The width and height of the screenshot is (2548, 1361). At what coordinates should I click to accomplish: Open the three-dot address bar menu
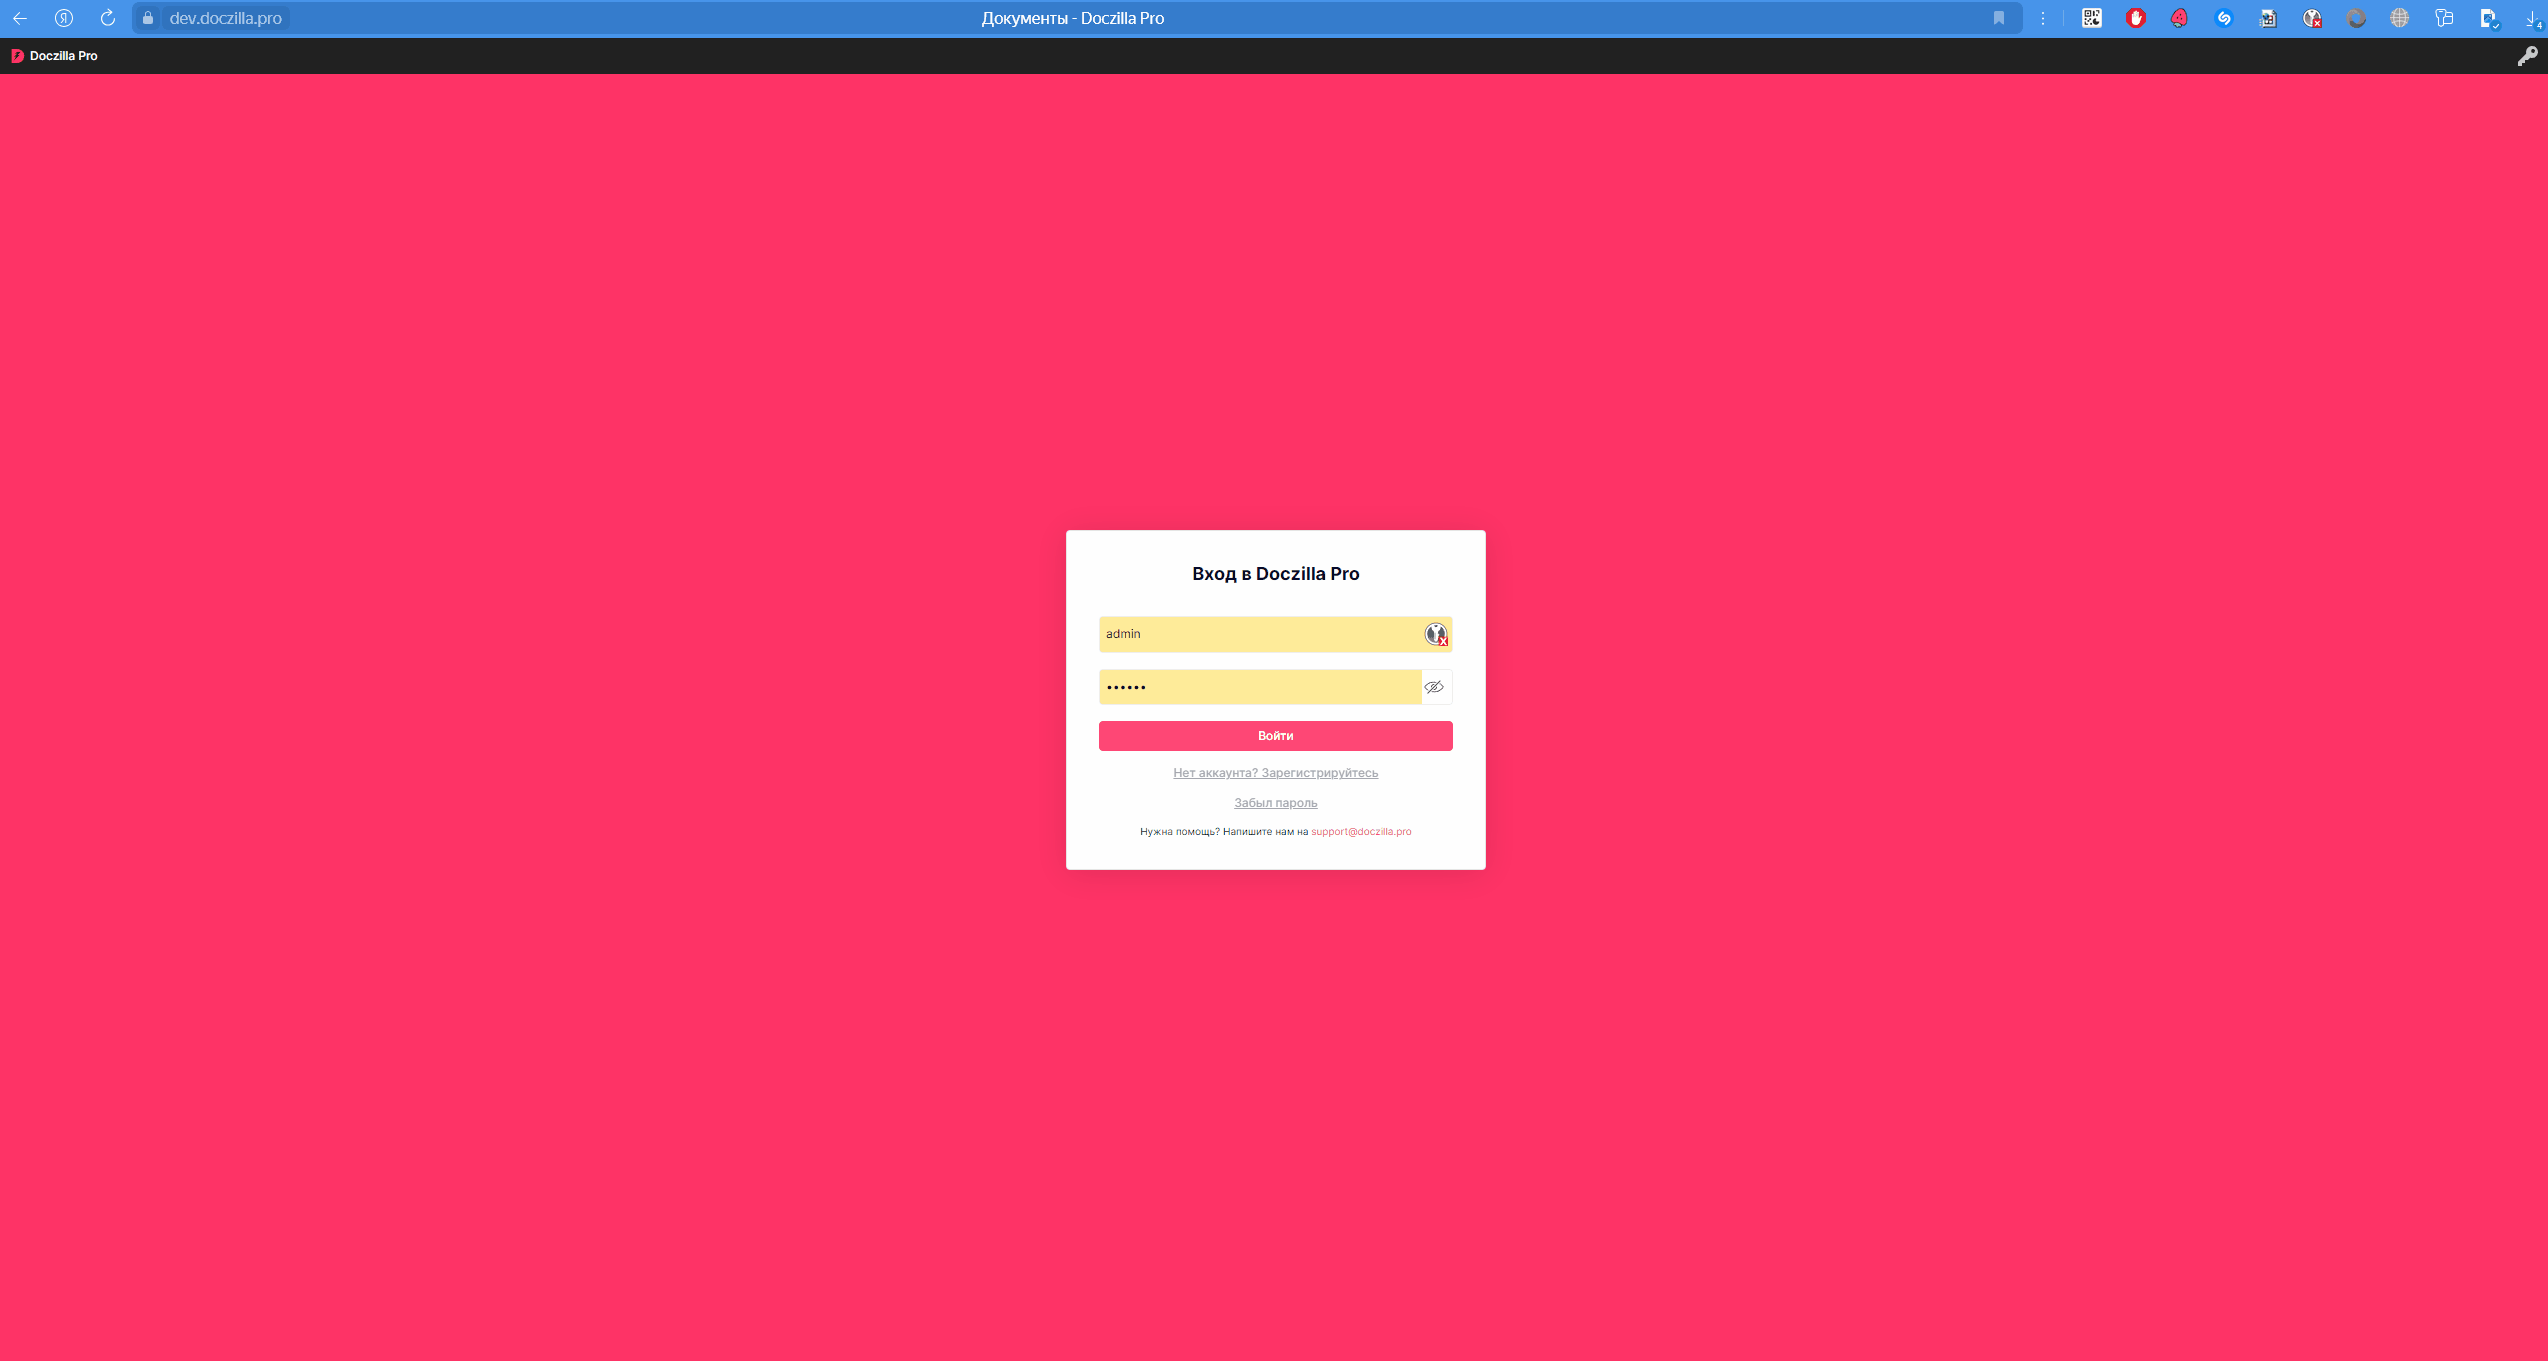point(2043,18)
